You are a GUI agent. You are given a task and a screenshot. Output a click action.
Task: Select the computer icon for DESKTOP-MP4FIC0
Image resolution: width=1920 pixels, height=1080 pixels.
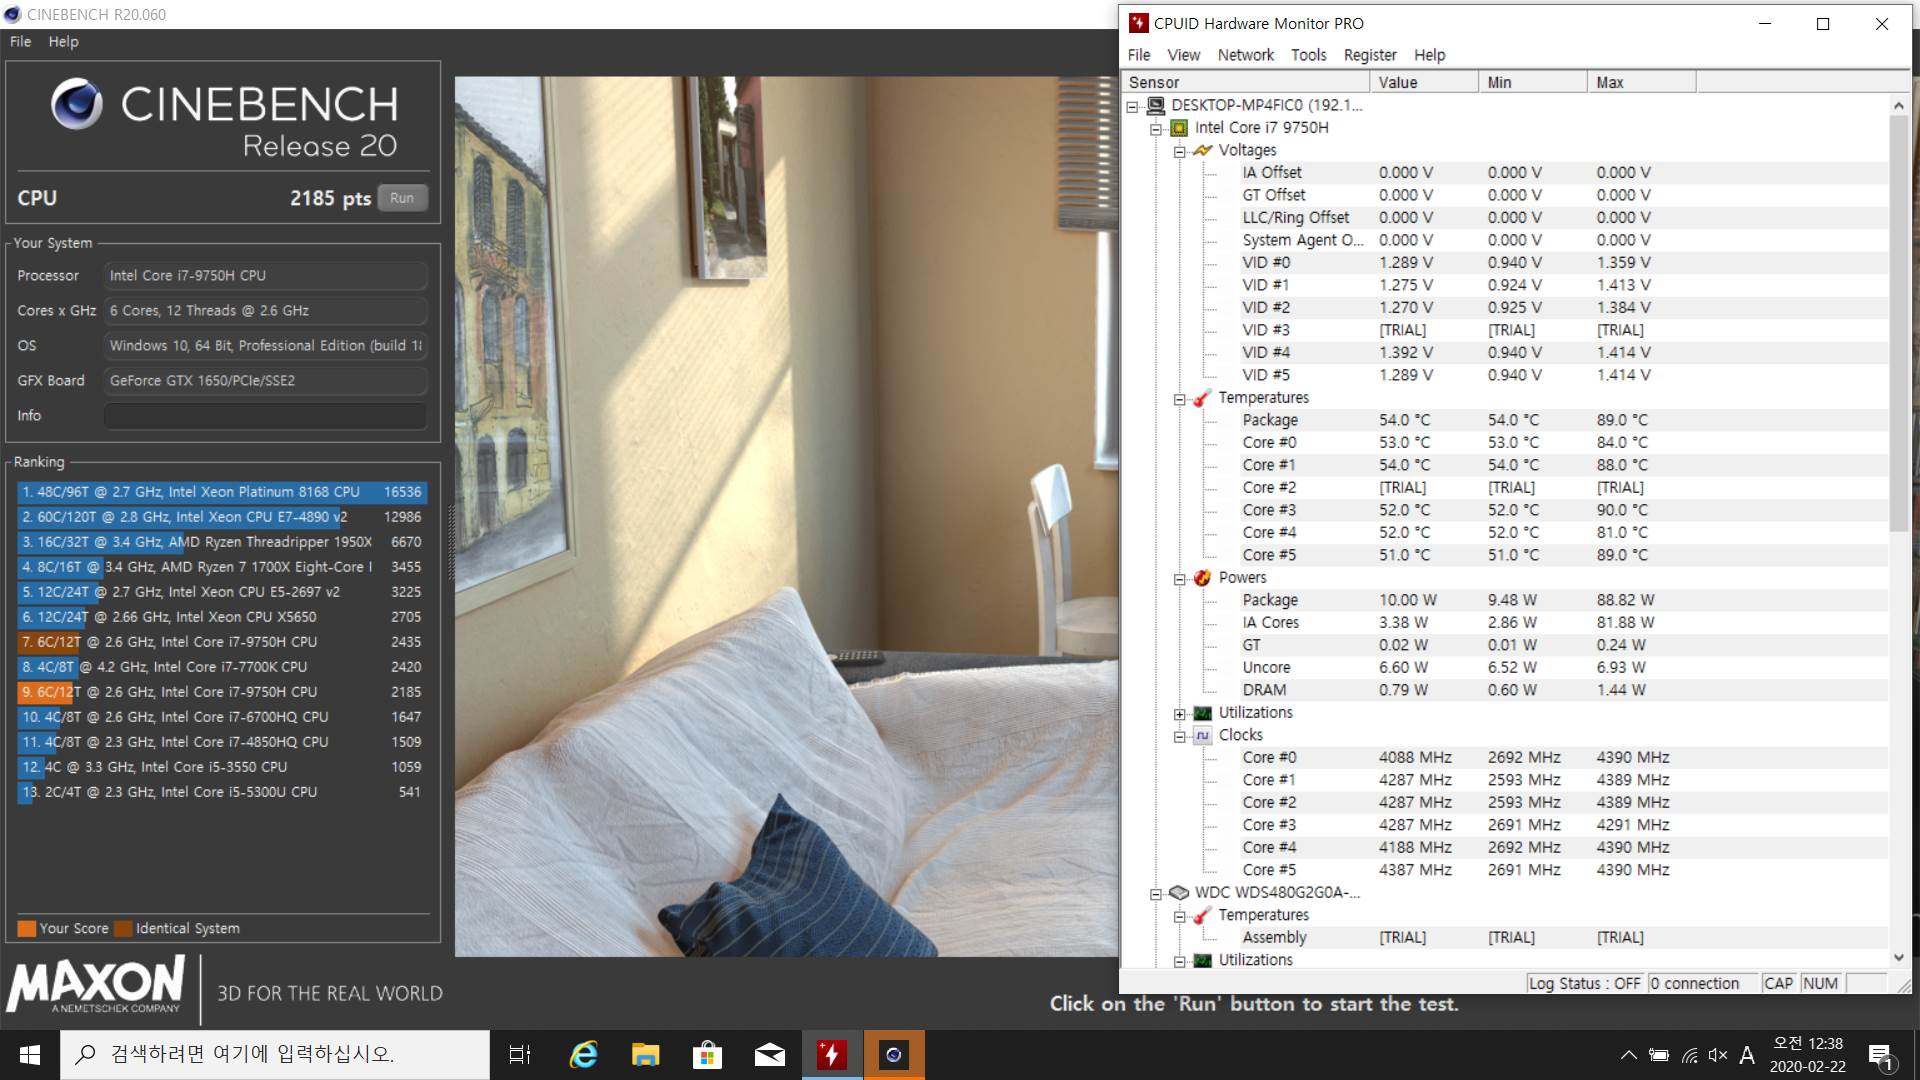pos(1155,105)
